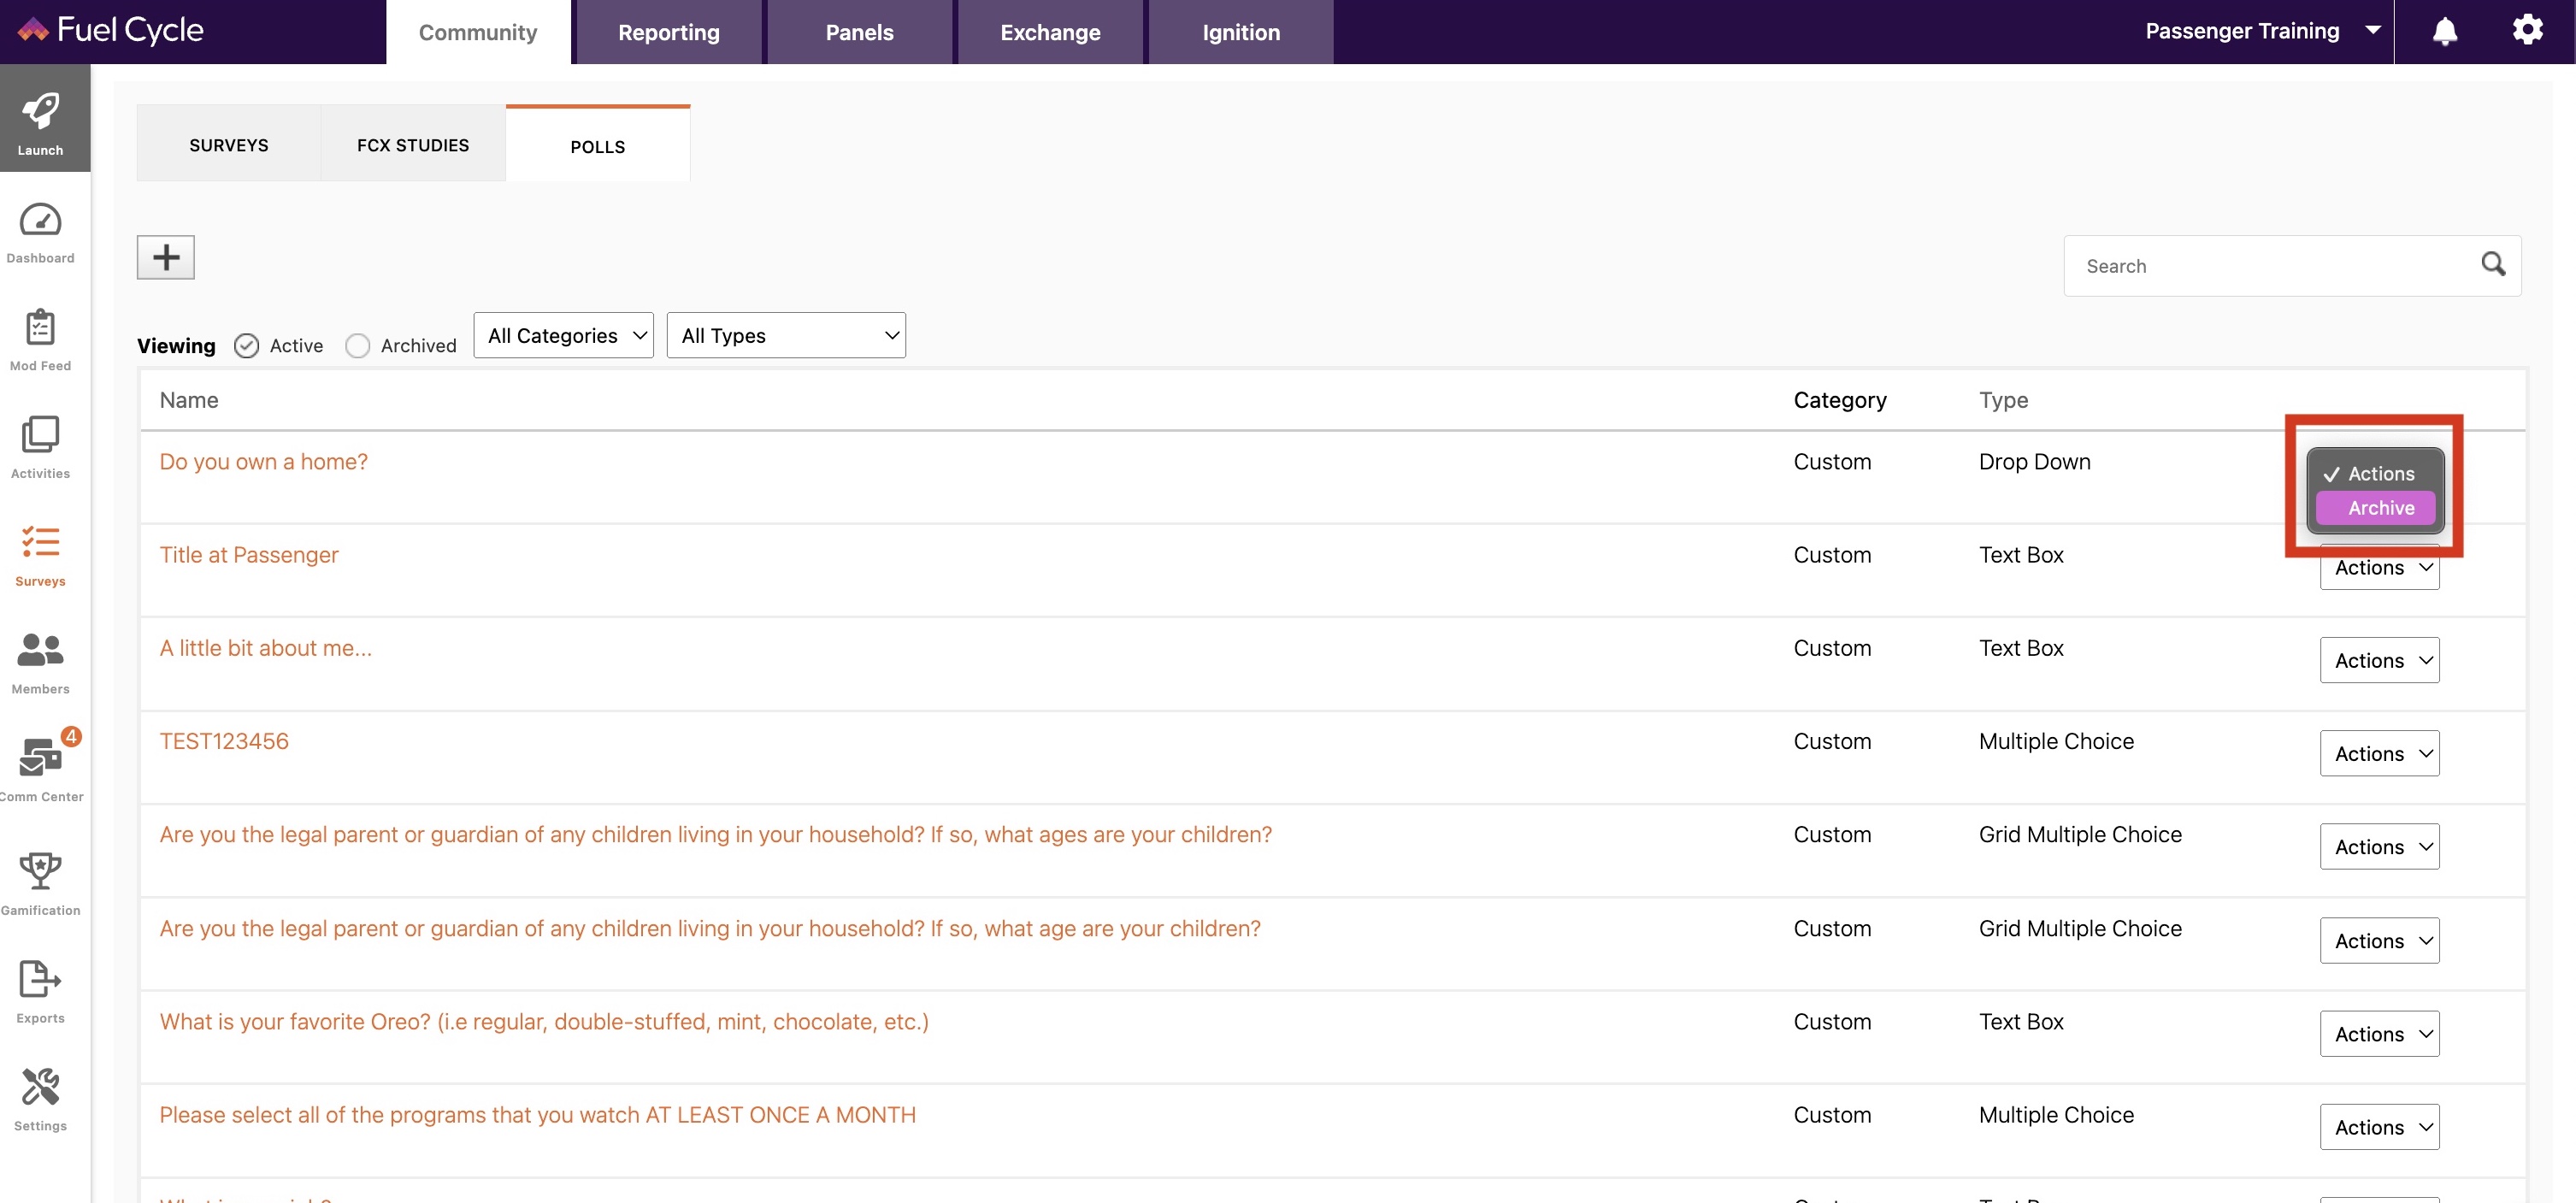Open the gear settings icon in header

click(x=2527, y=30)
